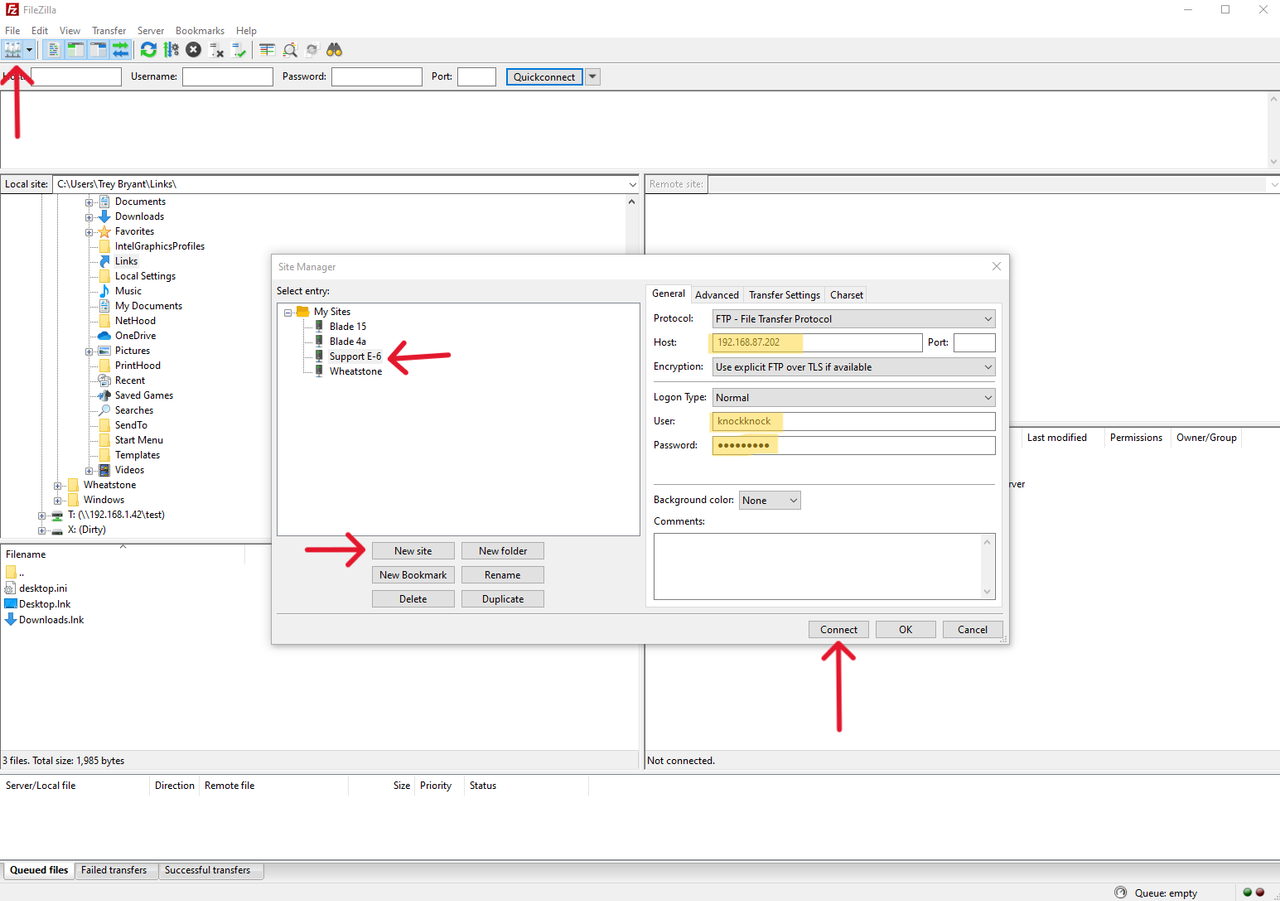Switch to the Advanced tab

point(717,295)
